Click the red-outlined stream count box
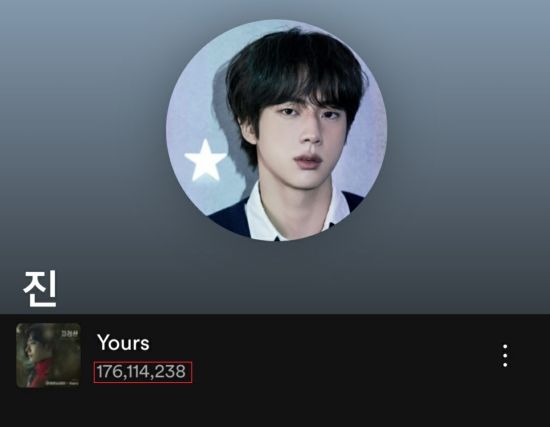The width and height of the screenshot is (550, 427). coord(143,372)
